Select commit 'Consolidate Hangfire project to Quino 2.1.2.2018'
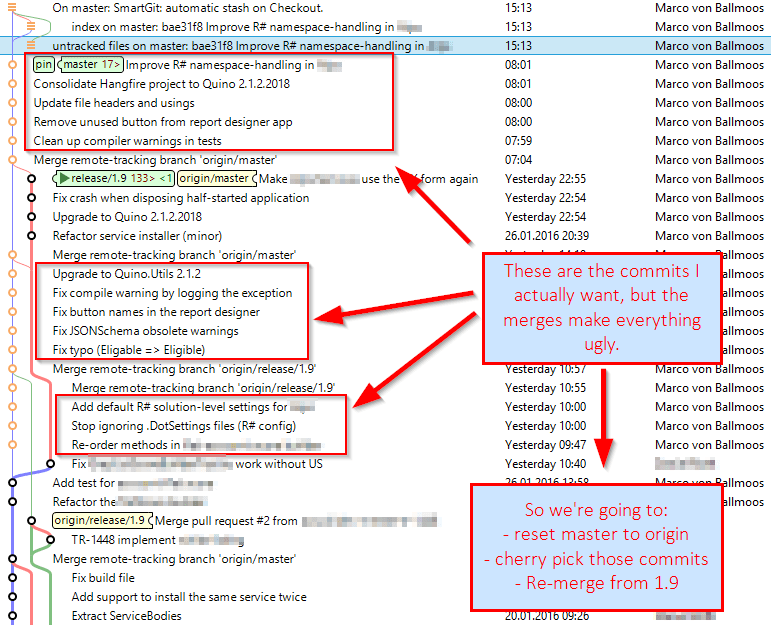The height and width of the screenshot is (625, 771). click(x=386, y=84)
